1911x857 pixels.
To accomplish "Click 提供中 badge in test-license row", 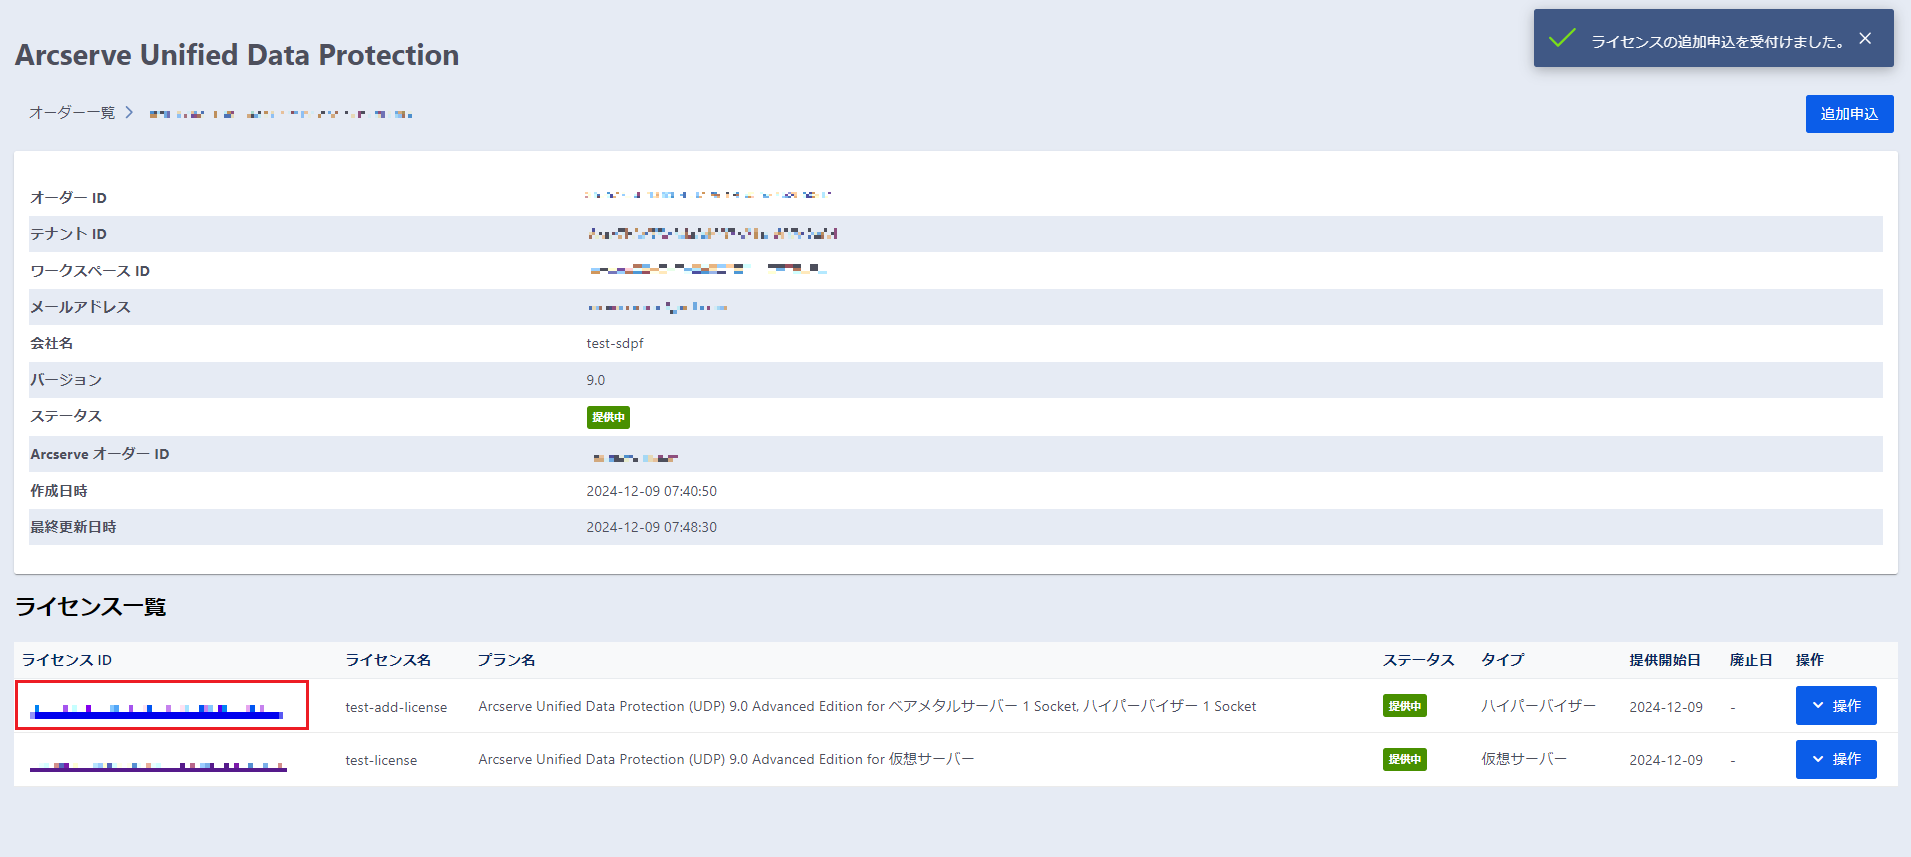I will point(1404,759).
